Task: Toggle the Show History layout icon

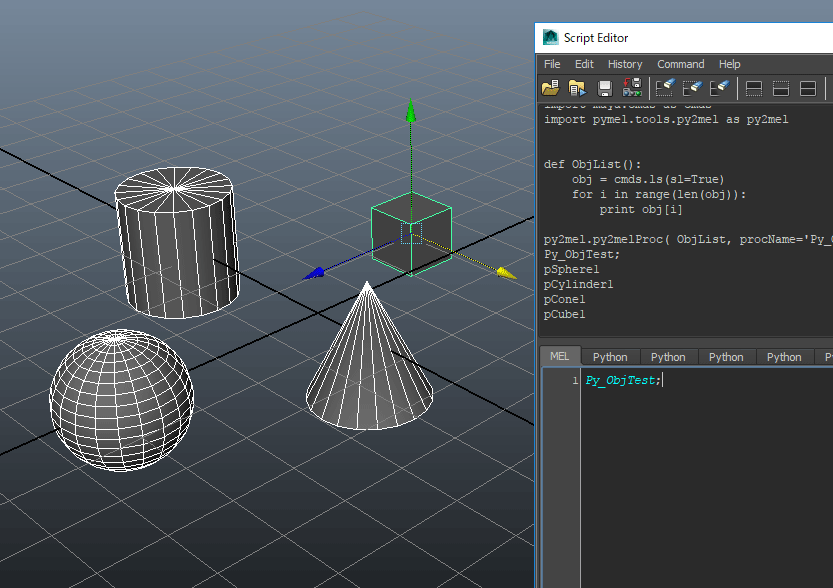Action: [755, 89]
